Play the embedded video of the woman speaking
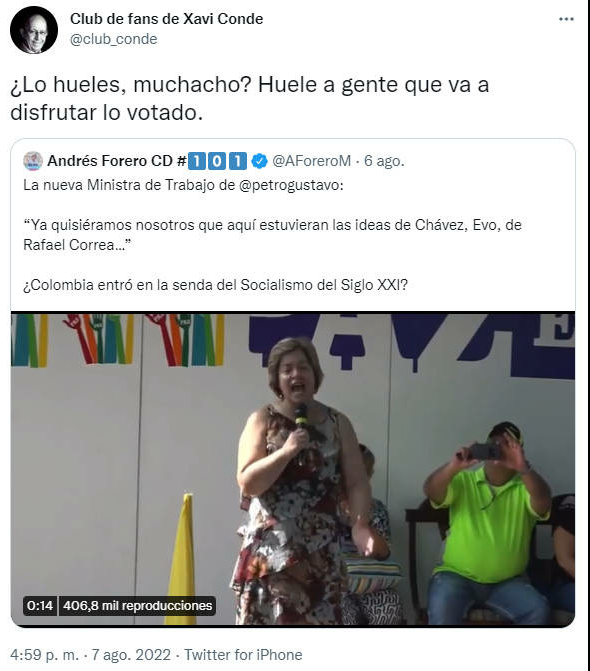Image resolution: width=590 pixels, height=671 pixels. pos(293,469)
